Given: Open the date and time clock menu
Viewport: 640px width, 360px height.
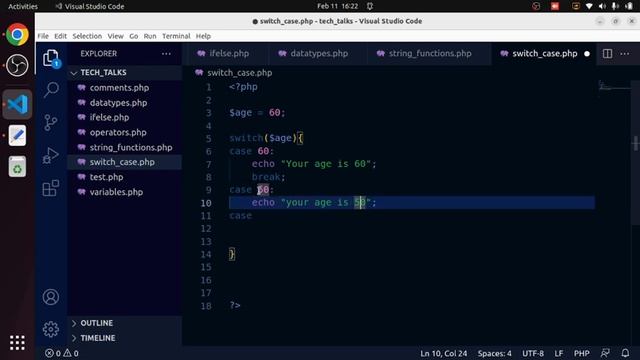Looking at the screenshot, I should point(338,6).
